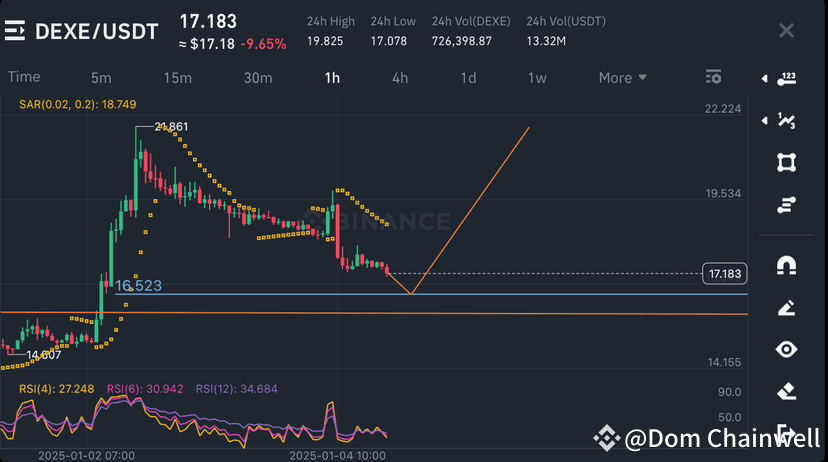Click the DEXE/USDT pair name
The width and height of the screenshot is (828, 462).
pyautogui.click(x=97, y=32)
